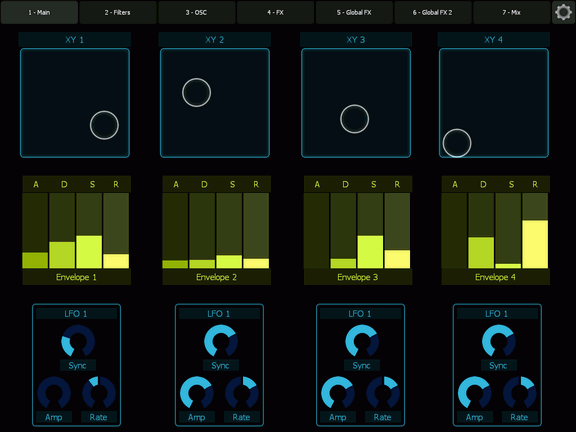
Task: Change Envelope 4 Attack slider
Action: tap(454, 231)
